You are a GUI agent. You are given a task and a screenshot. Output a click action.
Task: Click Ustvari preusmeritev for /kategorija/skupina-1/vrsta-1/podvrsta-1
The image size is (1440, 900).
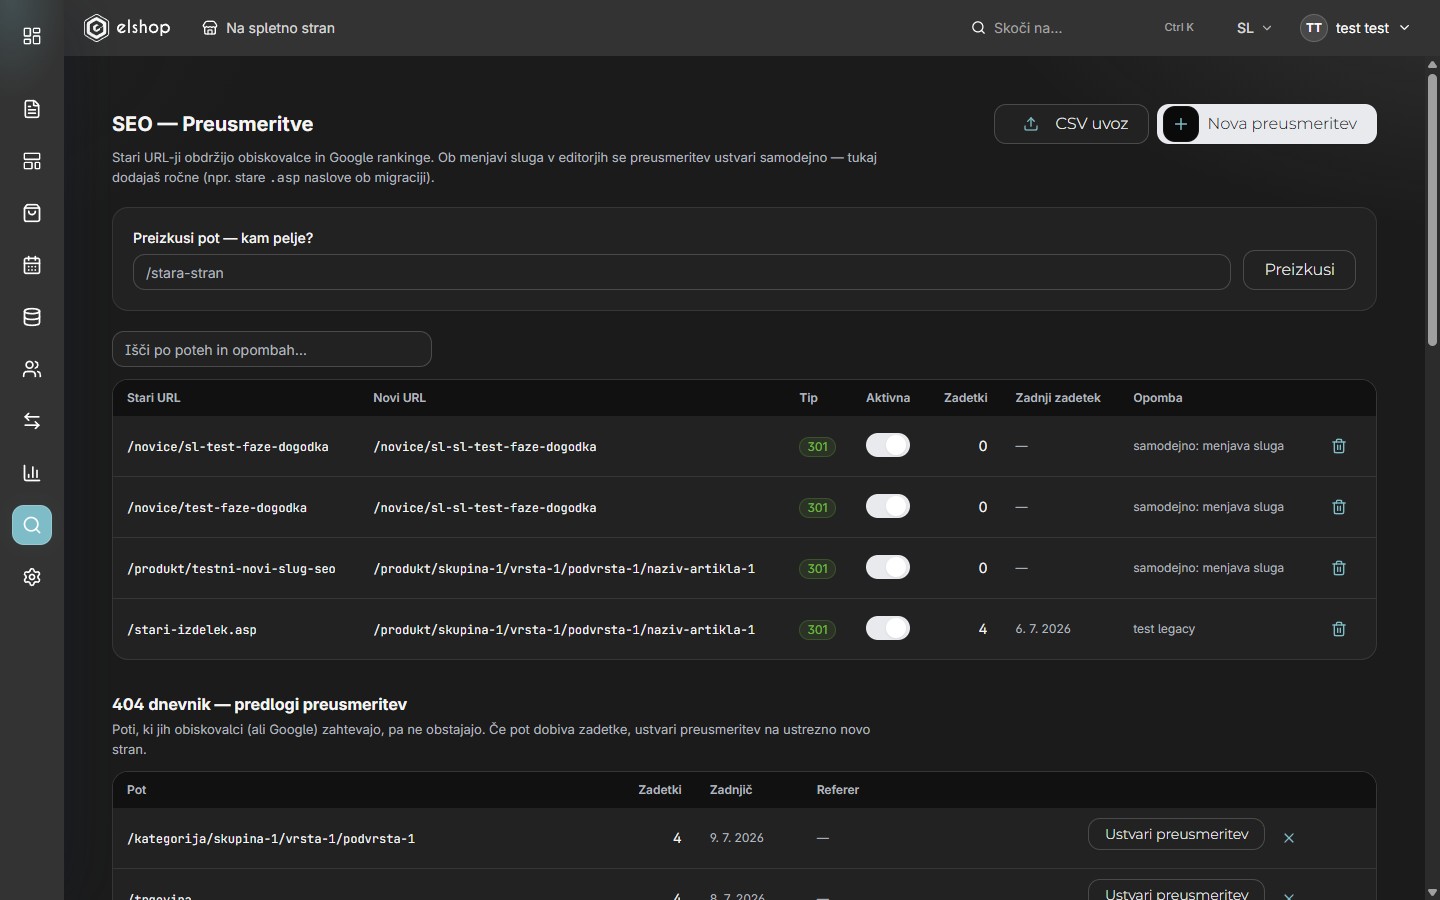1176,834
